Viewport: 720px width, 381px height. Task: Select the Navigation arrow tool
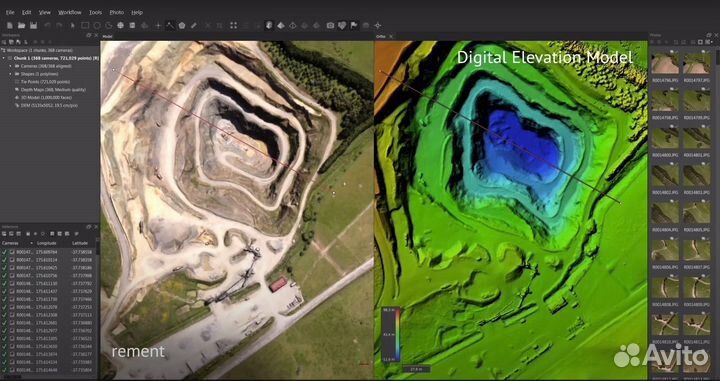[x=73, y=26]
